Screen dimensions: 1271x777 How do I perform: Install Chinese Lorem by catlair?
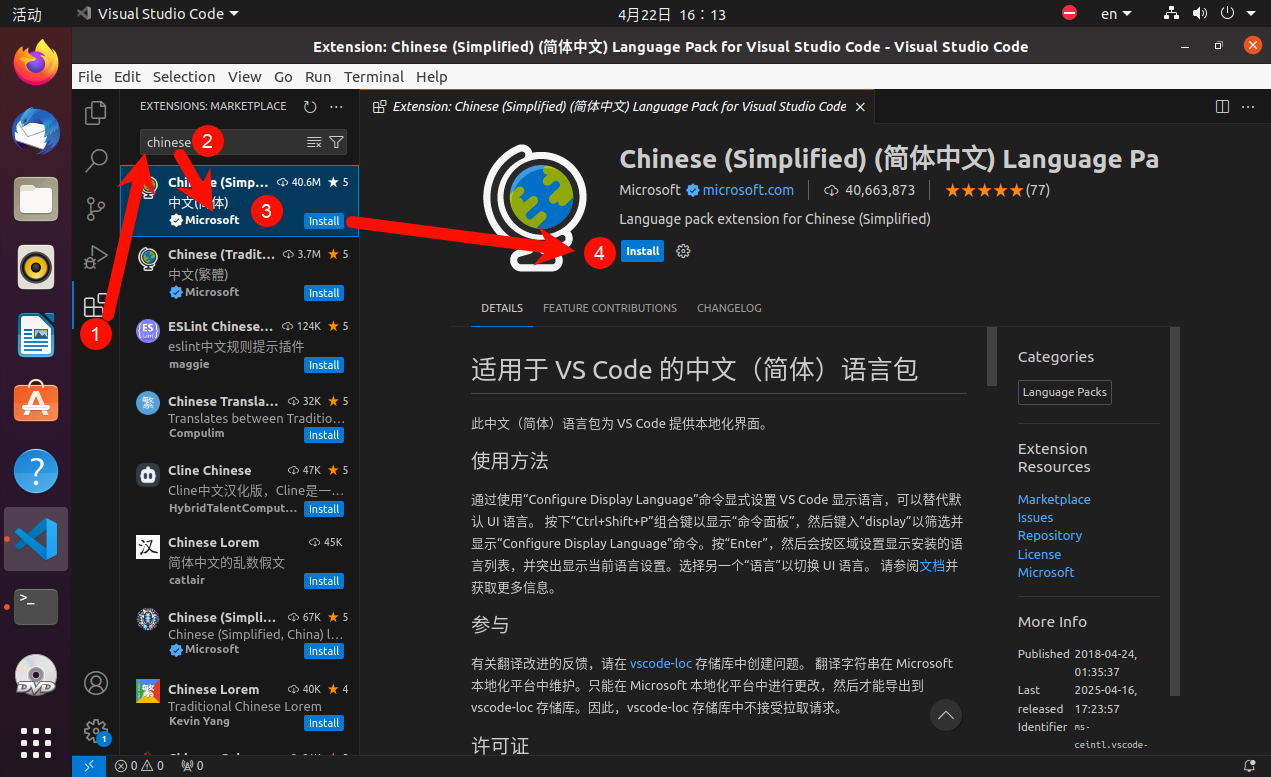324,581
